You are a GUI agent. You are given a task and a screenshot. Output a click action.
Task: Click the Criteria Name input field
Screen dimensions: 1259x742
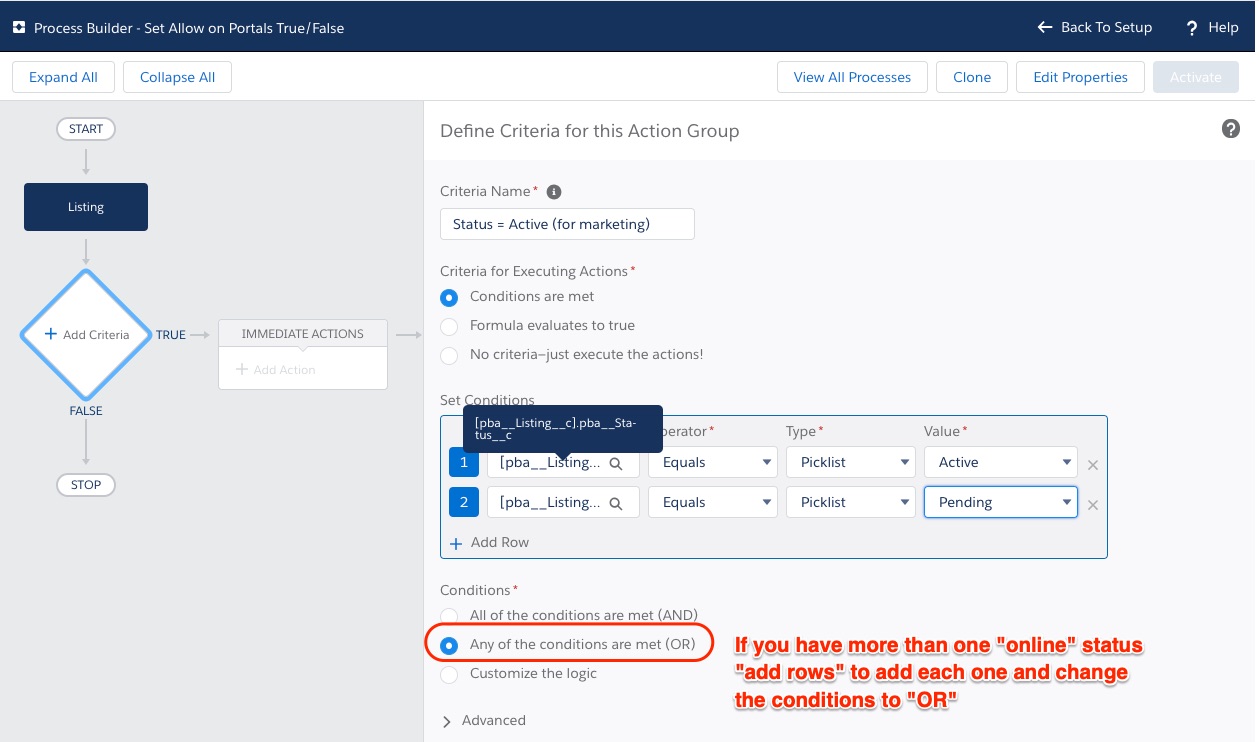tap(567, 224)
